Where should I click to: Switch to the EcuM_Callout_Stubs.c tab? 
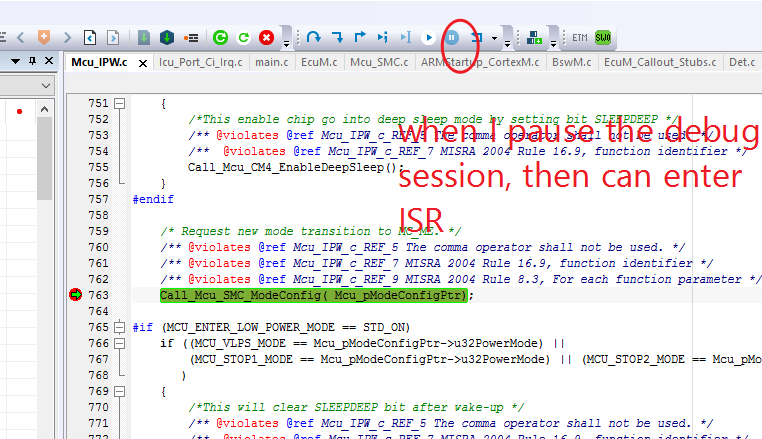coord(660,62)
